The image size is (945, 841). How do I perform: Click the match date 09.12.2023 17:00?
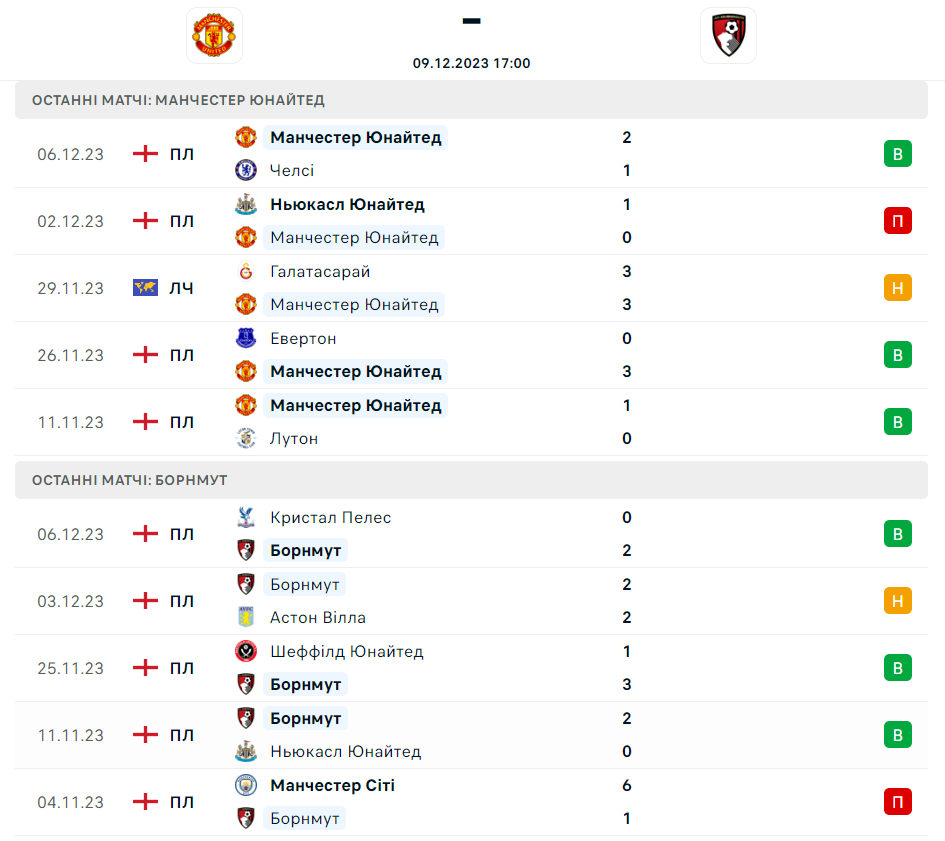[x=472, y=63]
